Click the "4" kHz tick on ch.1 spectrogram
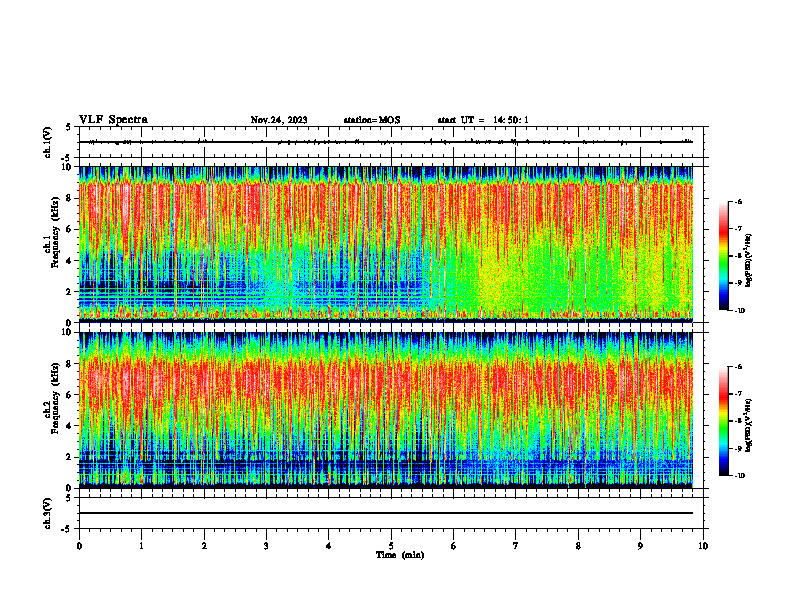 70,261
